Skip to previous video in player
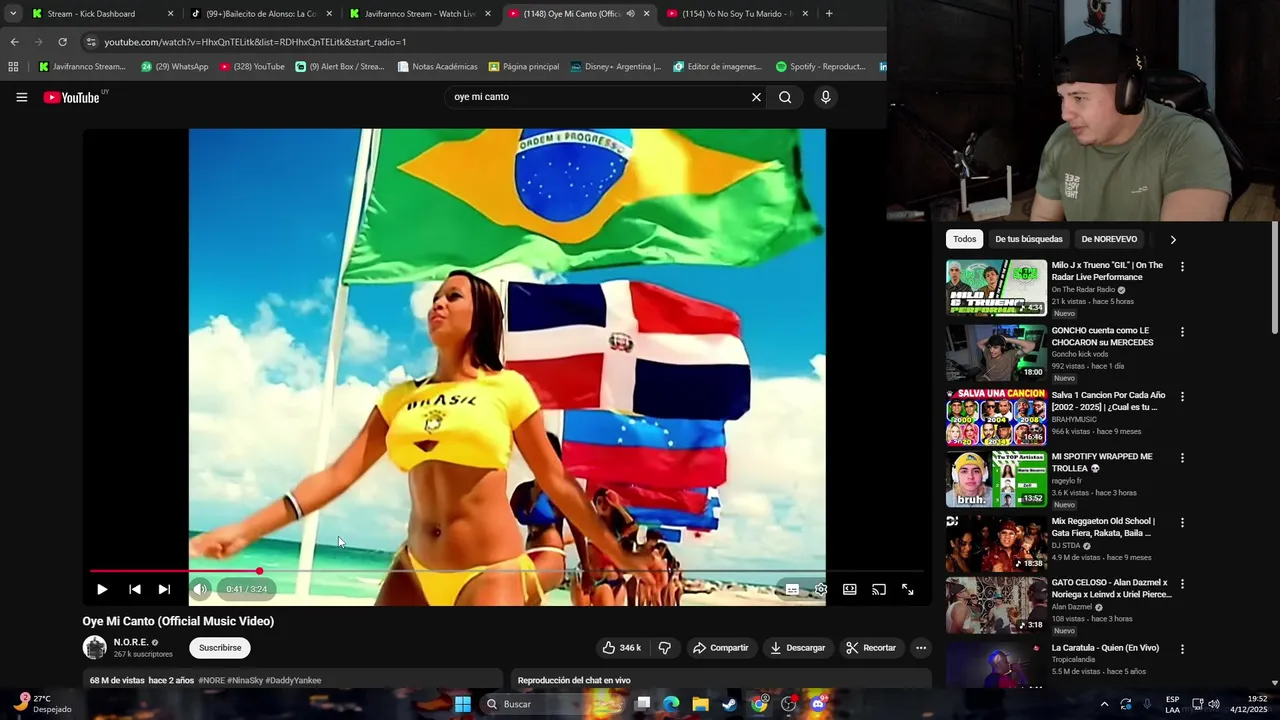 (135, 590)
